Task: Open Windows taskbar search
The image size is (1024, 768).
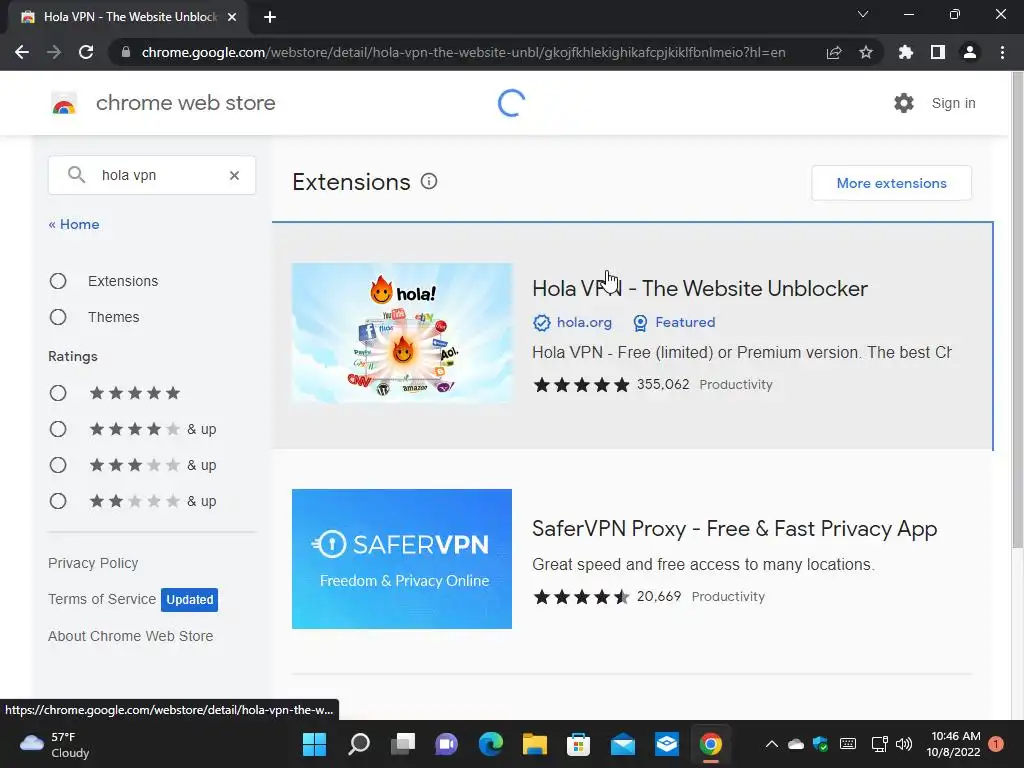Action: pyautogui.click(x=359, y=744)
